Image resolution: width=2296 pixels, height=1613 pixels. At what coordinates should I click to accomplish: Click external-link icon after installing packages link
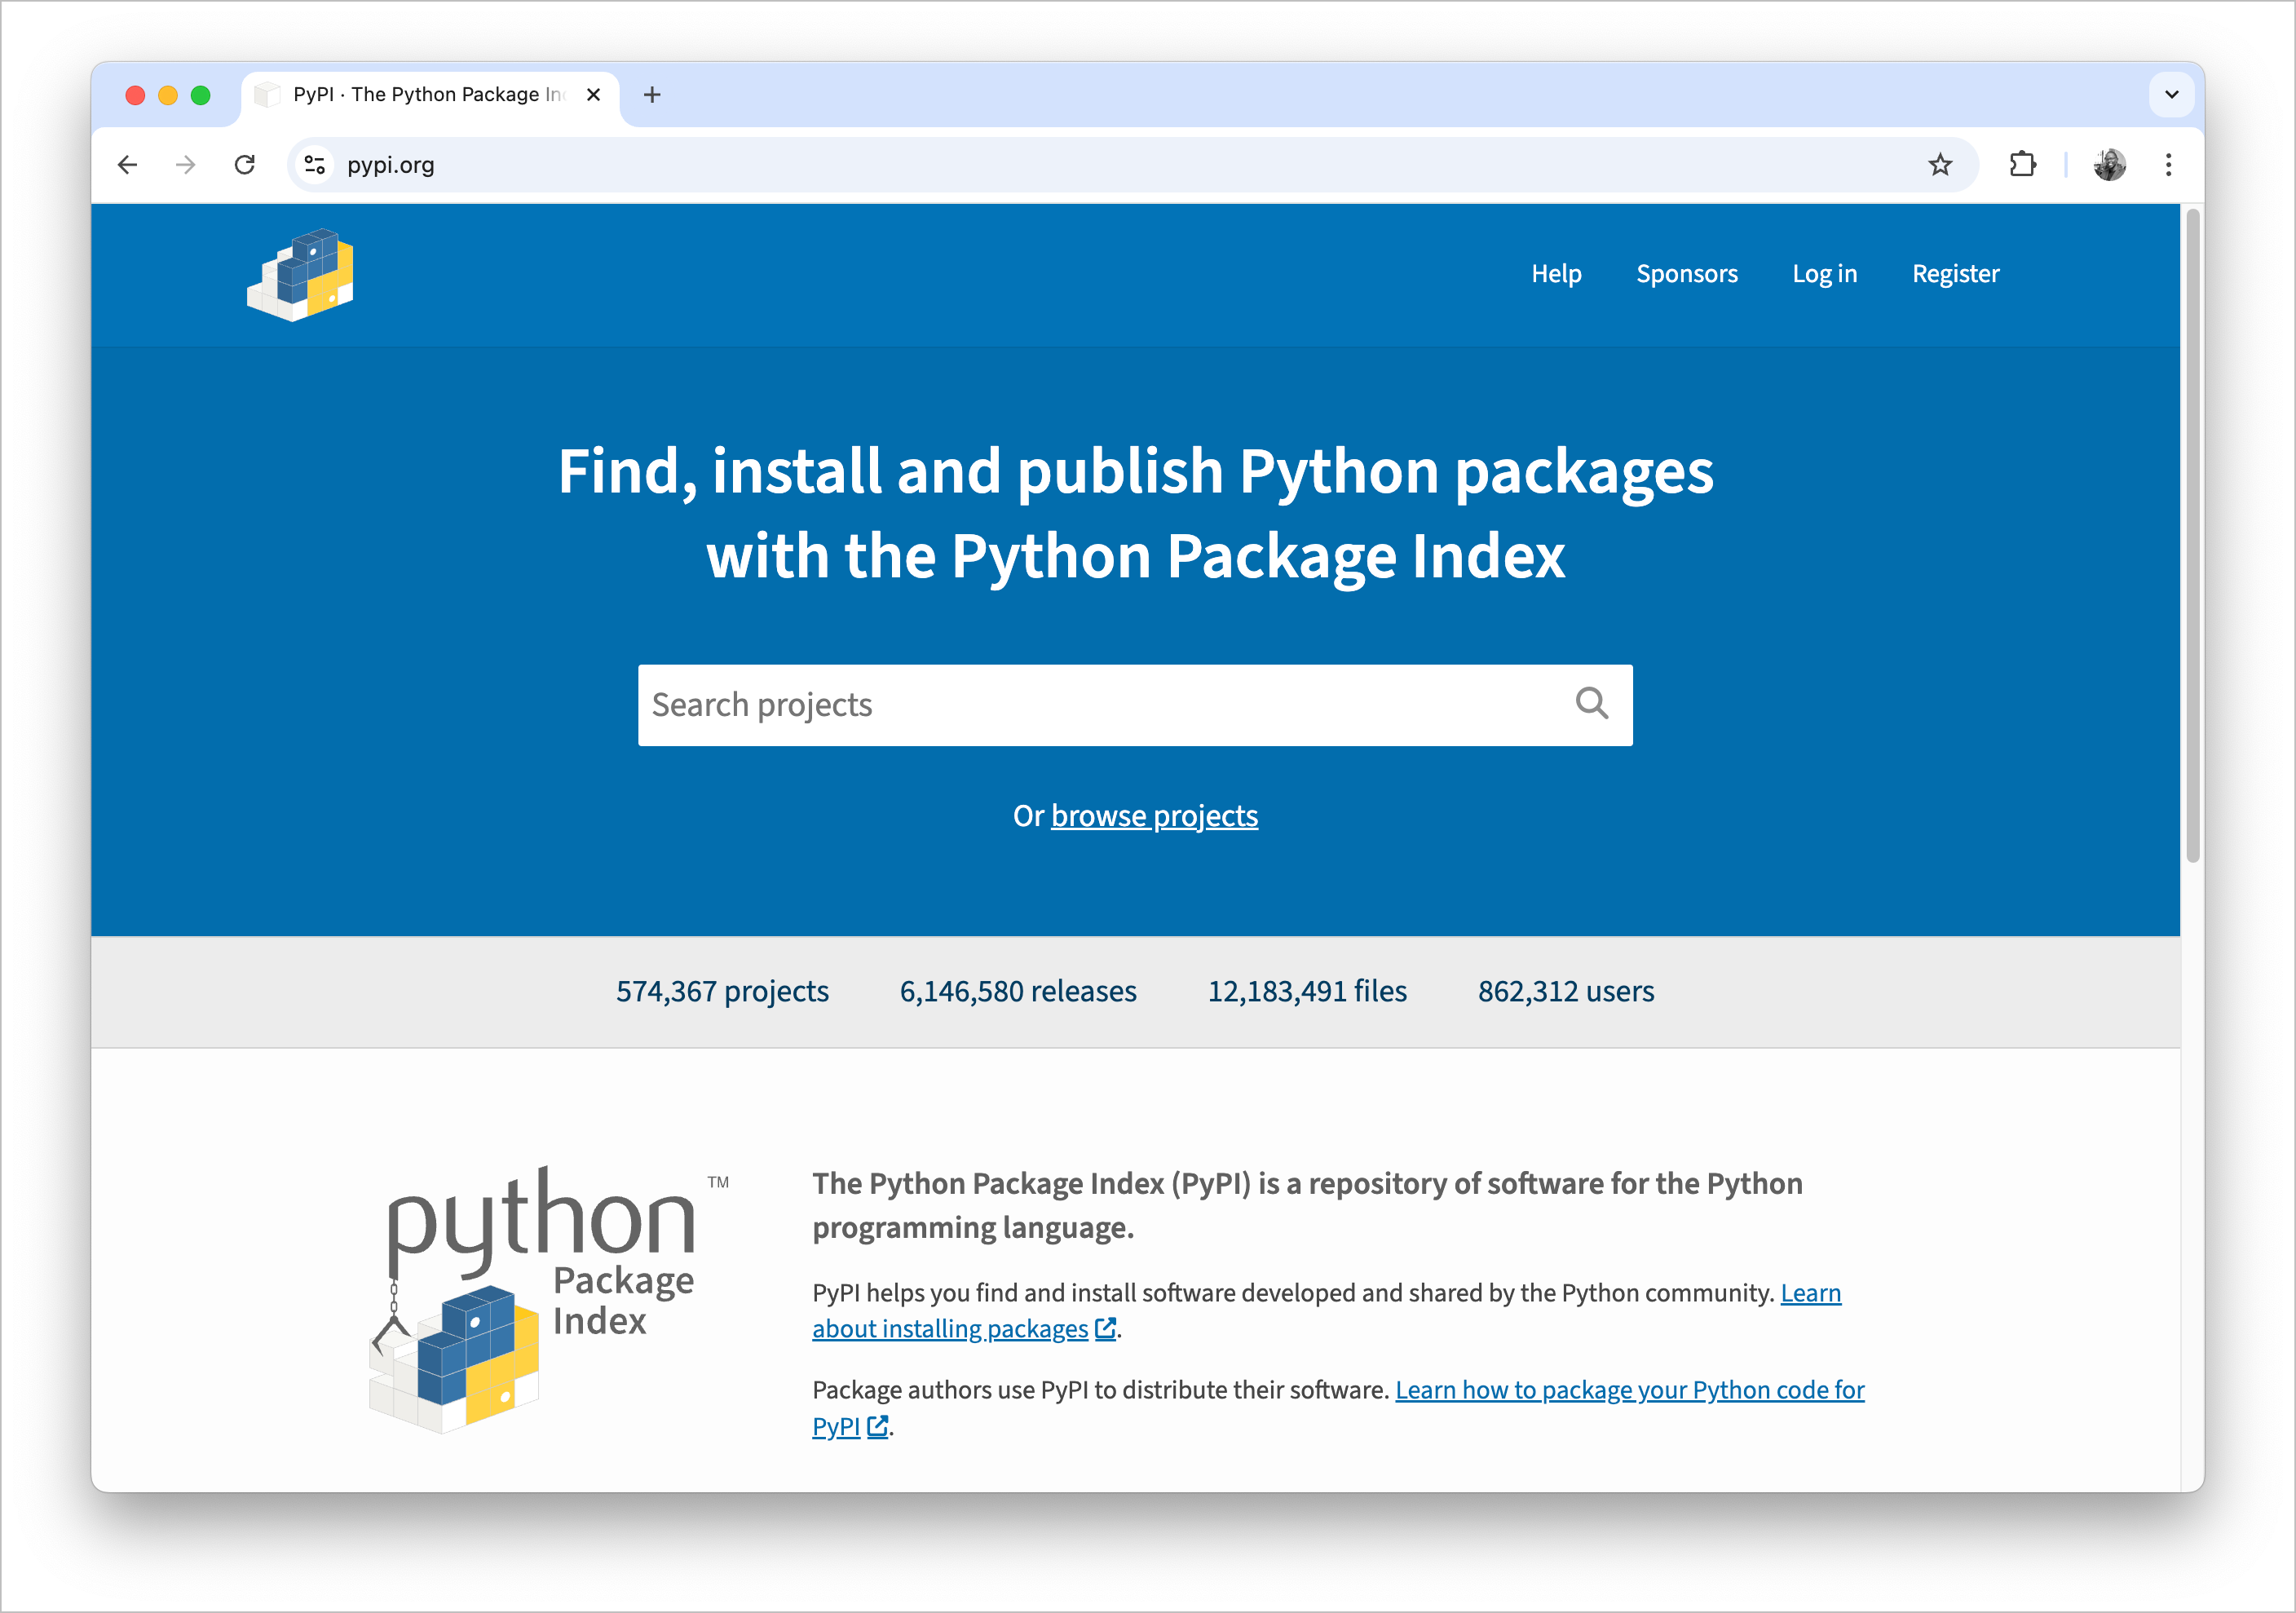pos(1104,1329)
